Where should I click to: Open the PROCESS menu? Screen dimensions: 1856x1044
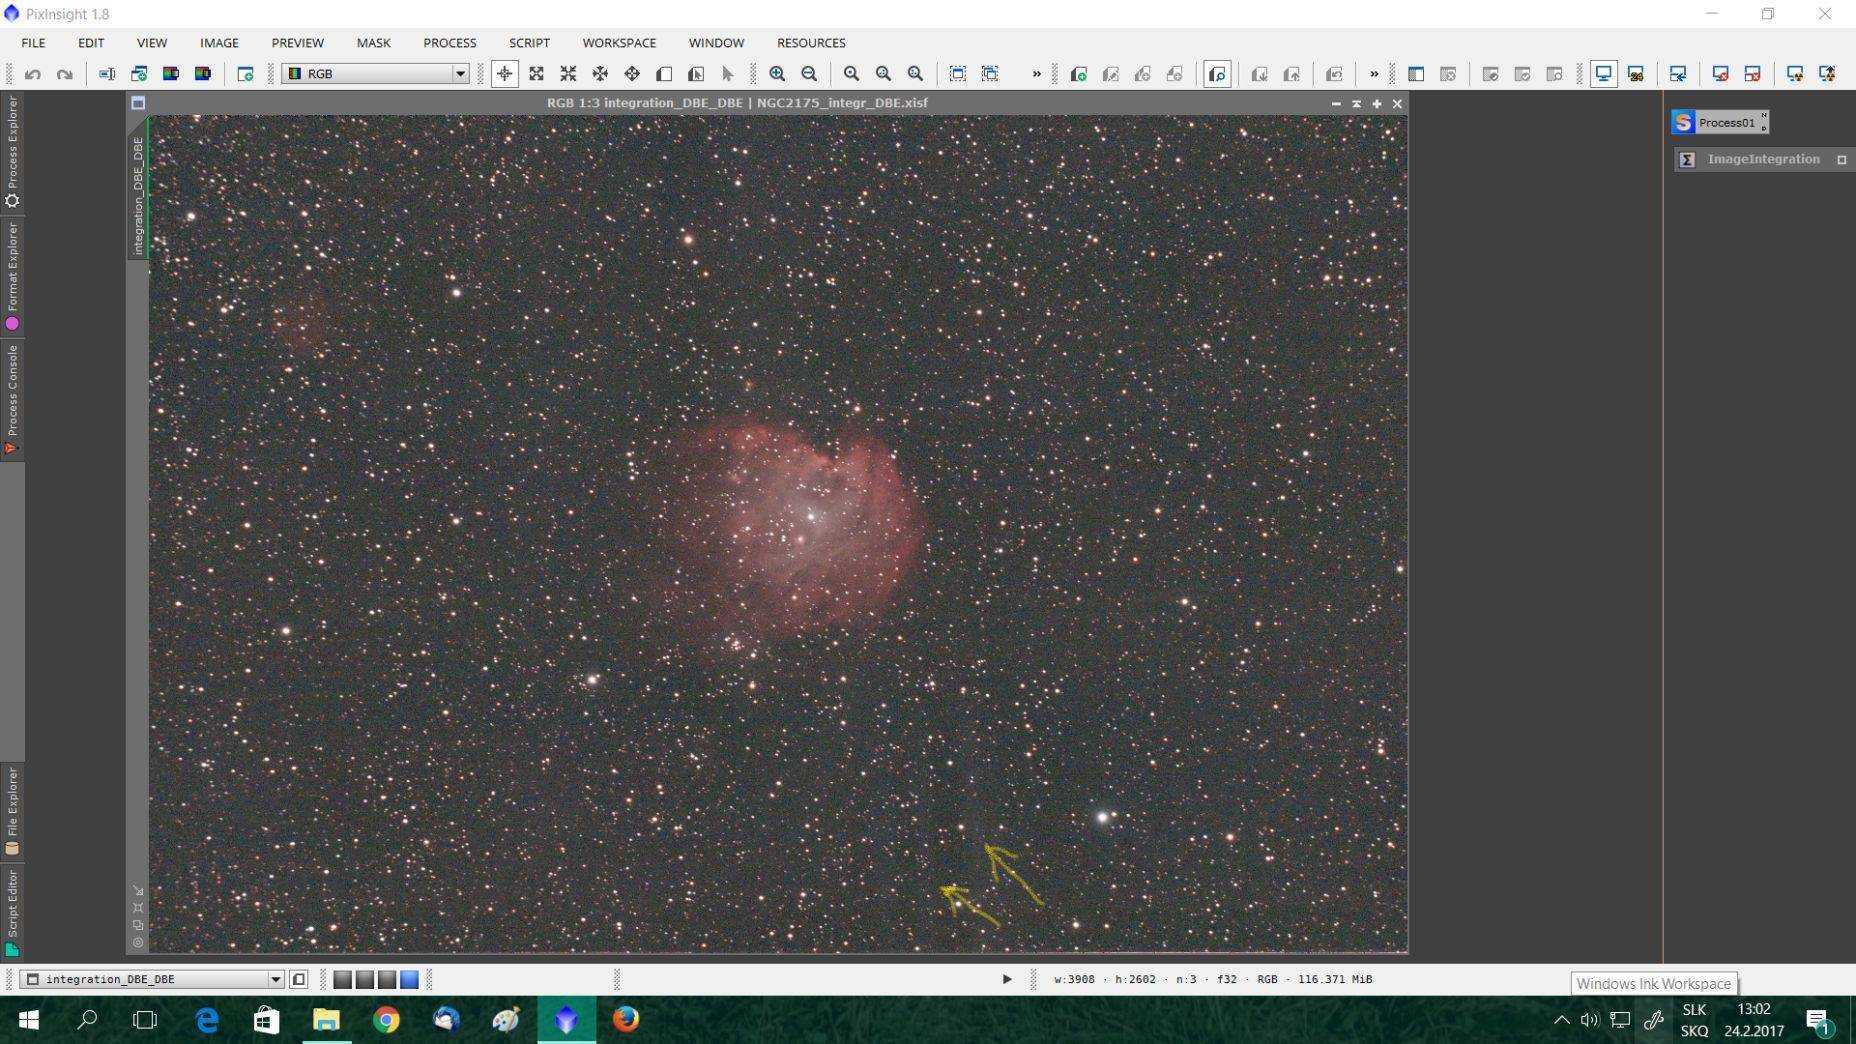(x=449, y=42)
